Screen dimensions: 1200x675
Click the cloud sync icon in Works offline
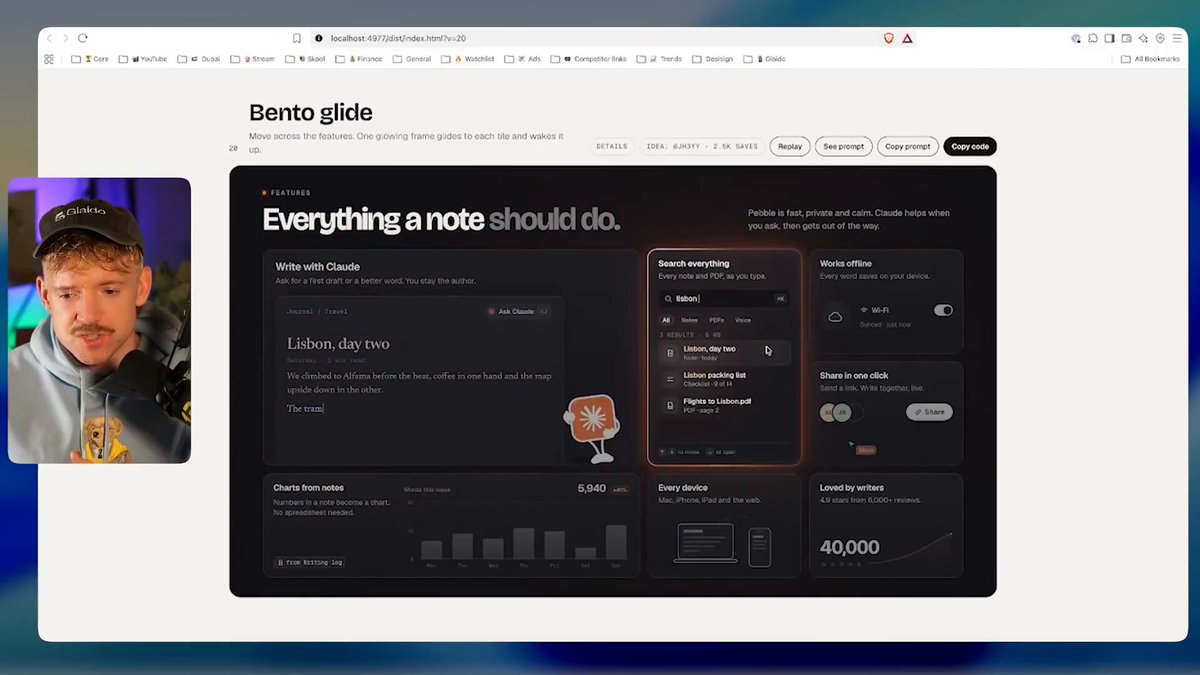tap(835, 316)
